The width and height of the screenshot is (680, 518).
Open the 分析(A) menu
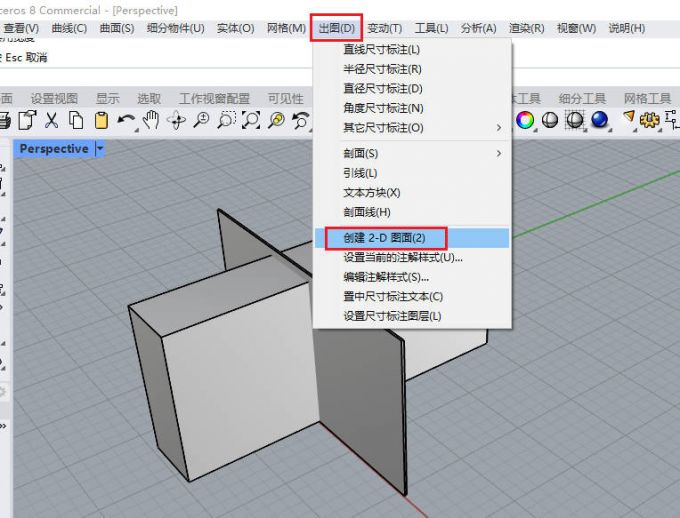point(478,28)
